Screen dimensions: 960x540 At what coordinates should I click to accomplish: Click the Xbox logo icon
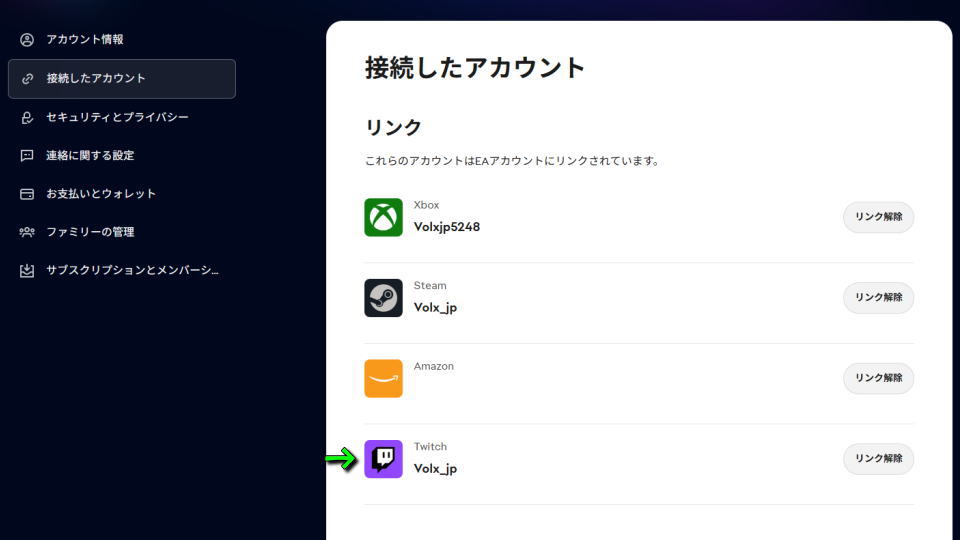(x=383, y=217)
